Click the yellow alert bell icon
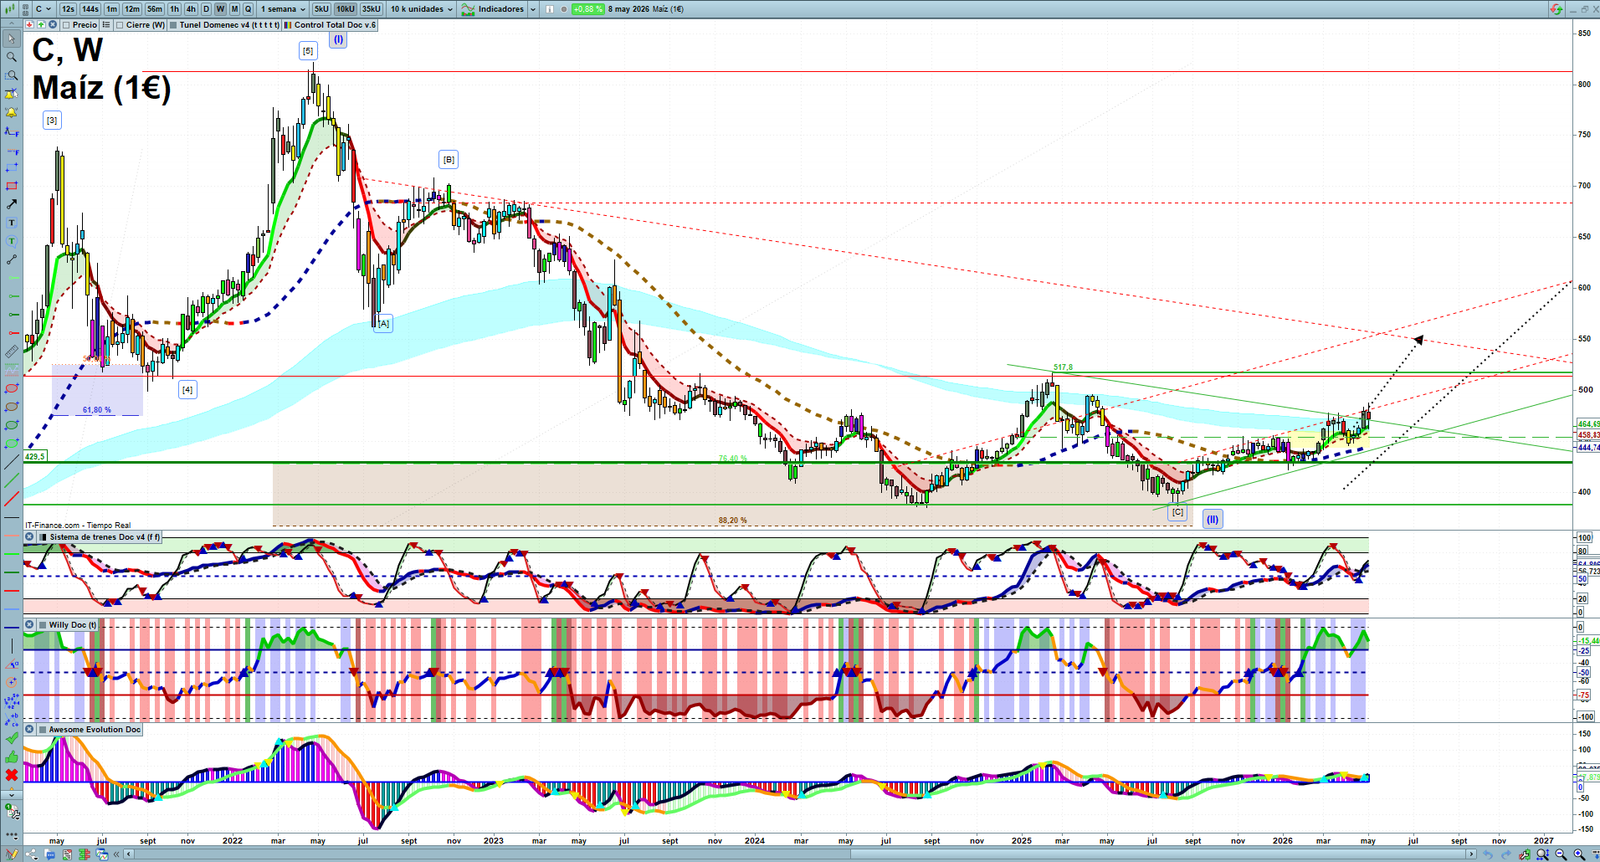 click(x=12, y=111)
